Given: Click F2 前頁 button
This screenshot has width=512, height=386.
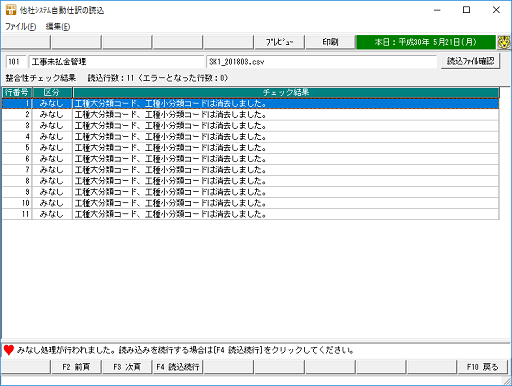Looking at the screenshot, I should coord(76,367).
